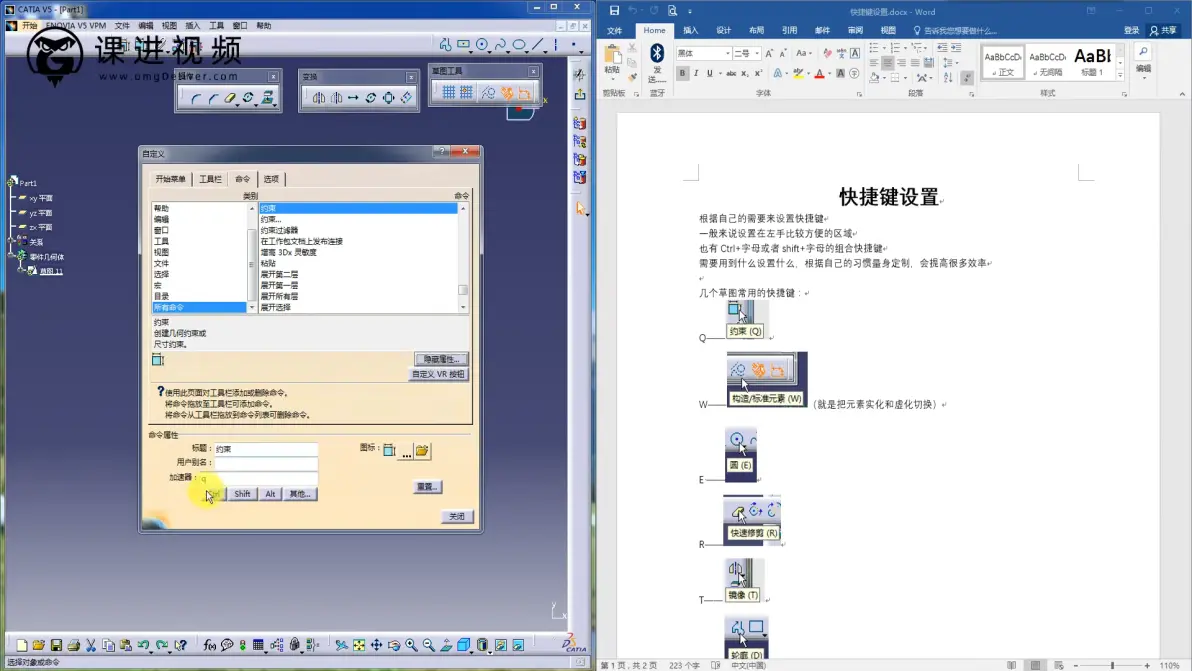Open the font name dropdown showing 黑体
The height and width of the screenshot is (671, 1192).
727,53
